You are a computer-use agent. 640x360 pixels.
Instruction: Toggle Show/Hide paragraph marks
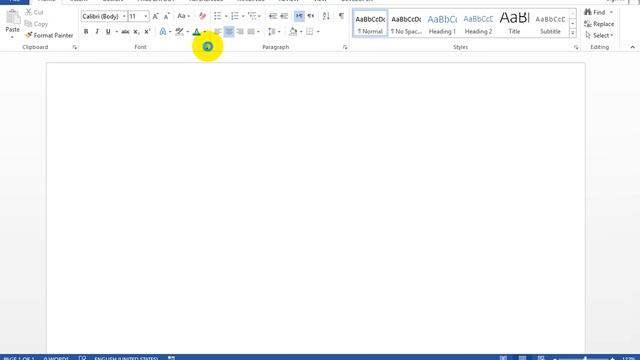pyautogui.click(x=341, y=16)
